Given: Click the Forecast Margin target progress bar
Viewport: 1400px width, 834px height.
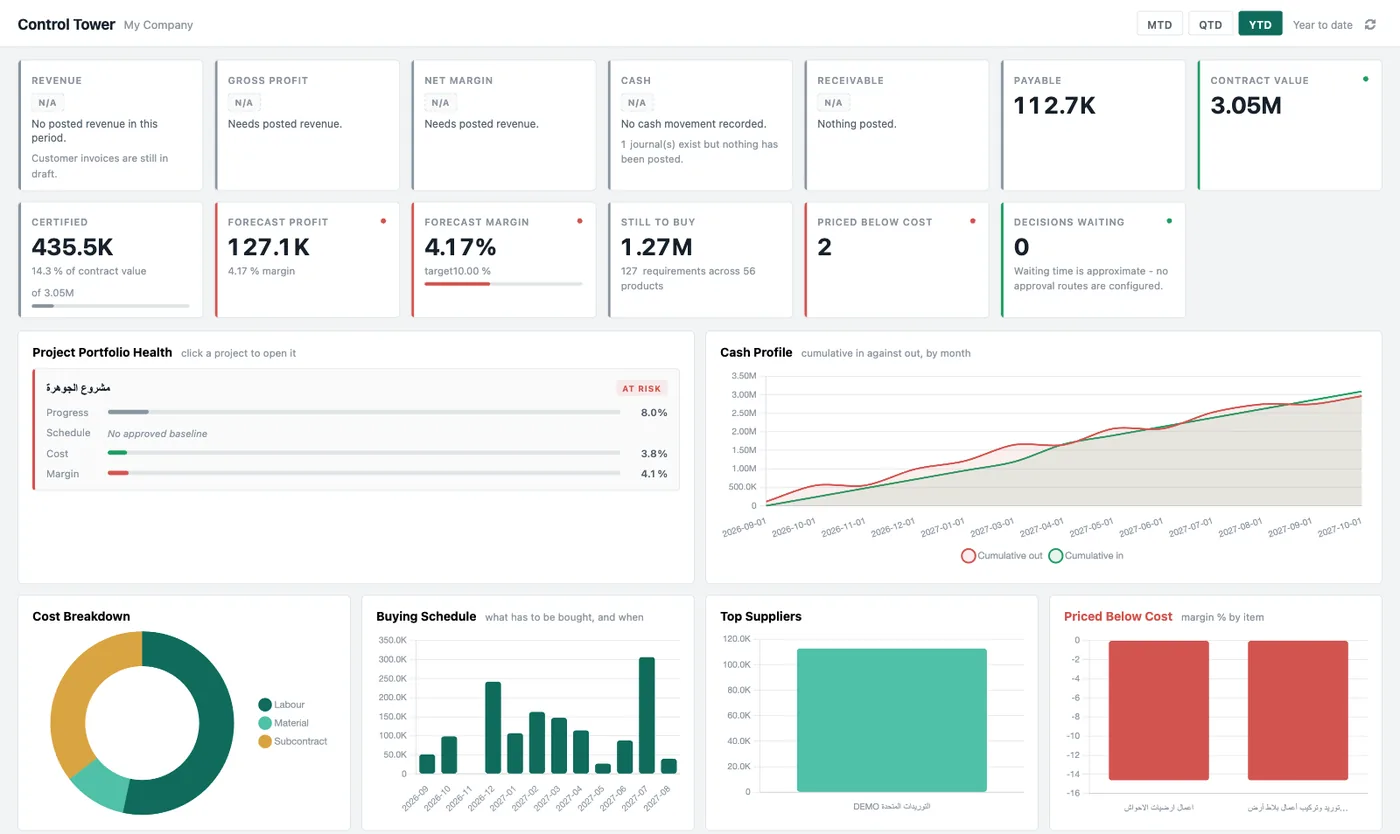Looking at the screenshot, I should point(503,284).
